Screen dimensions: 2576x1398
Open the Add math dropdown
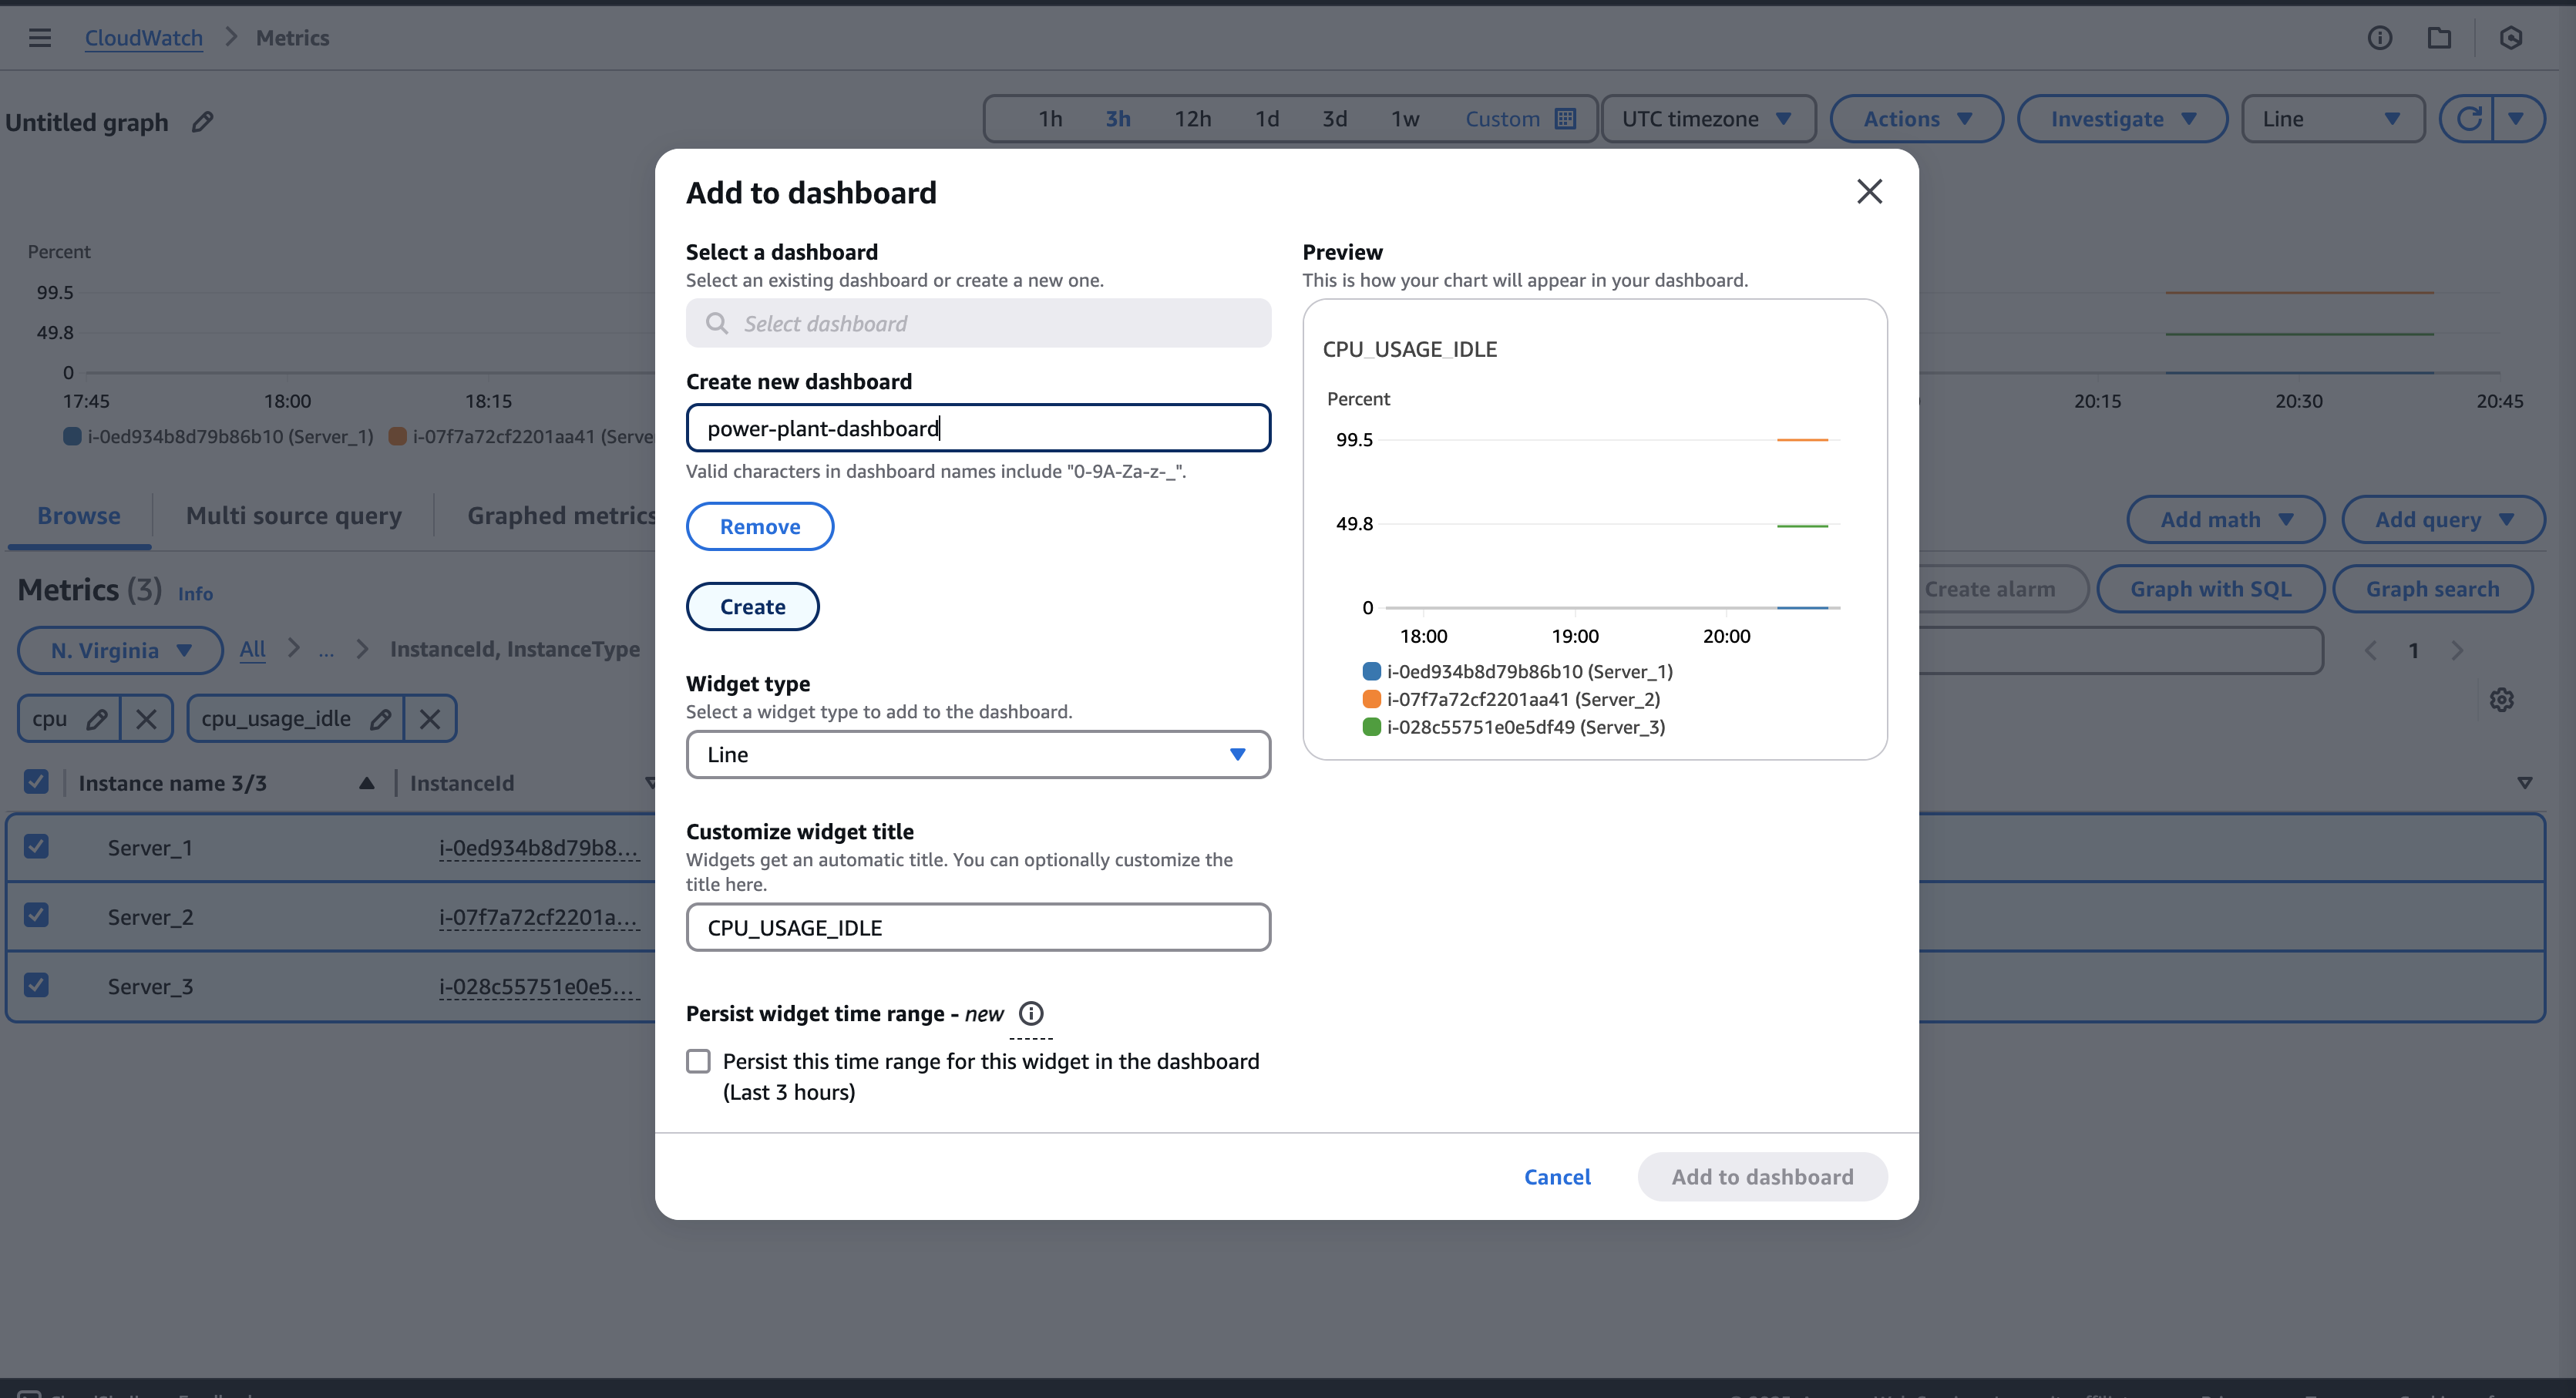pyautogui.click(x=2225, y=519)
